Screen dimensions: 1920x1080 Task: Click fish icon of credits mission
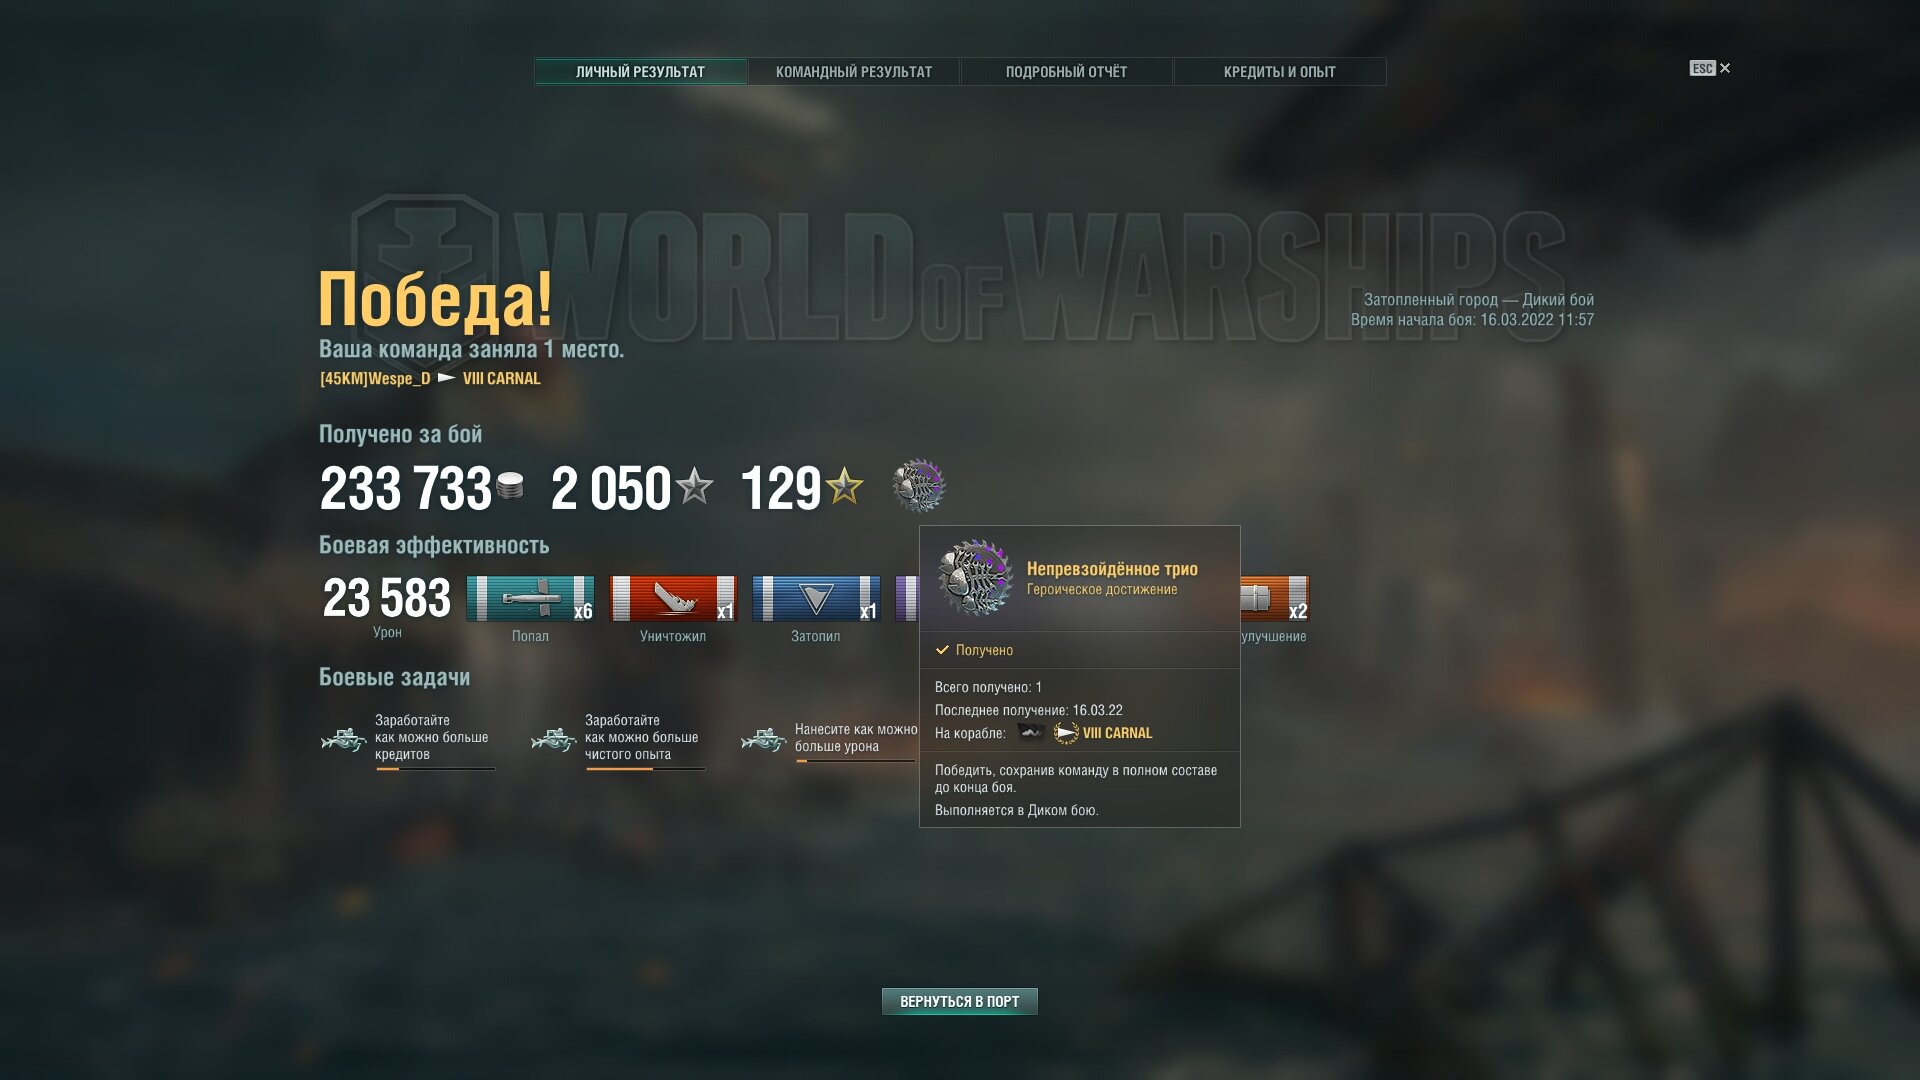pos(344,740)
